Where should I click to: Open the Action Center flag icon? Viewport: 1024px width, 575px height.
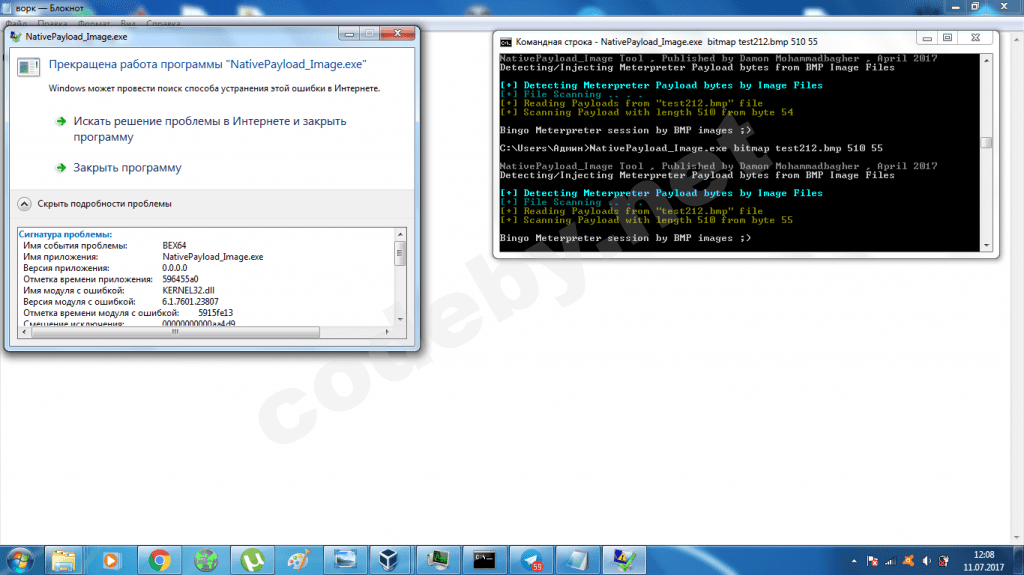(x=872, y=561)
